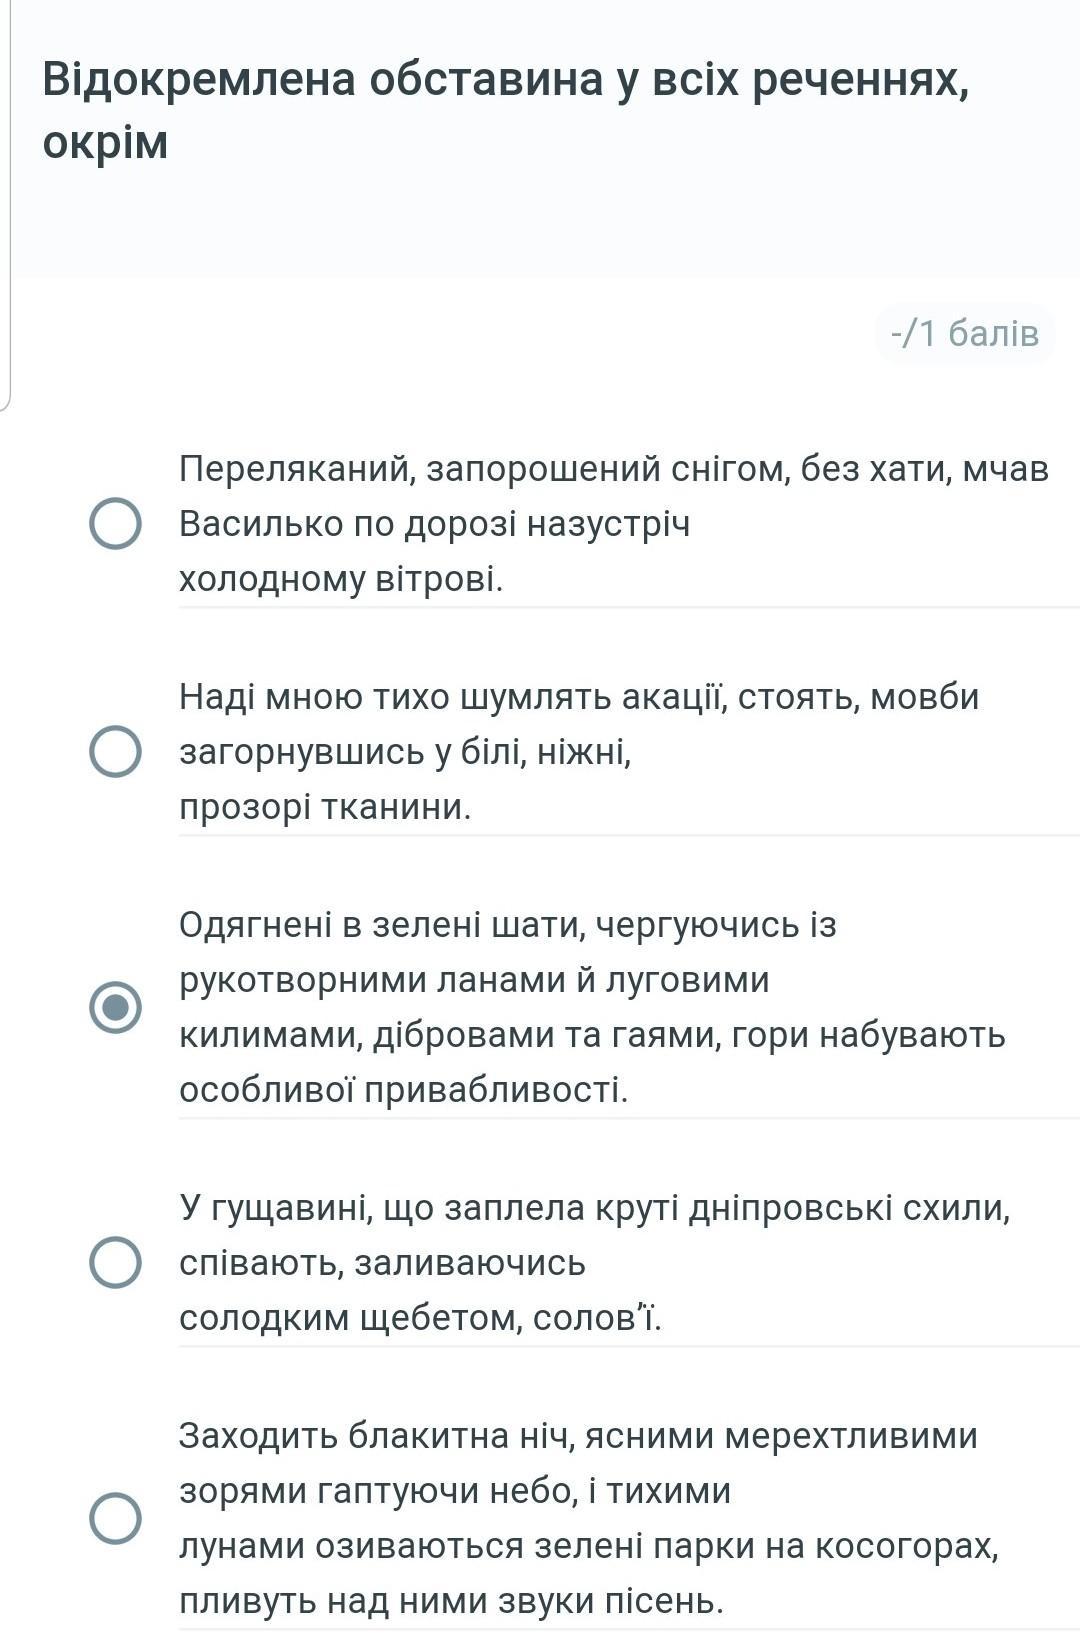The width and height of the screenshot is (1080, 1637).
Task: Select the radio for "Переляканий, запорошений снігом" answer
Action: point(115,523)
